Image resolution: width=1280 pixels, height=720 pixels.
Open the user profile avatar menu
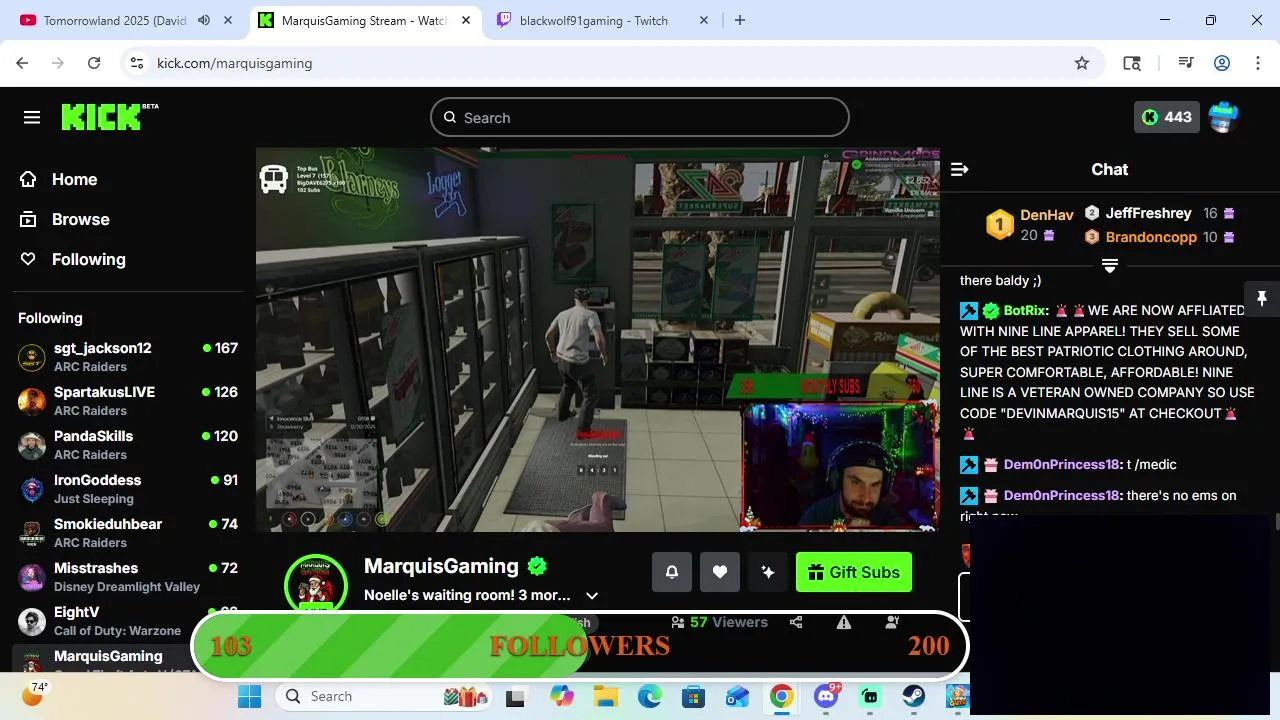pos(1223,117)
